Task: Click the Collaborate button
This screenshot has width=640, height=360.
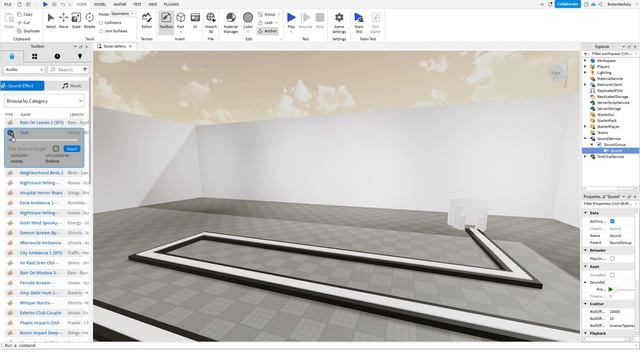Action: click(568, 4)
